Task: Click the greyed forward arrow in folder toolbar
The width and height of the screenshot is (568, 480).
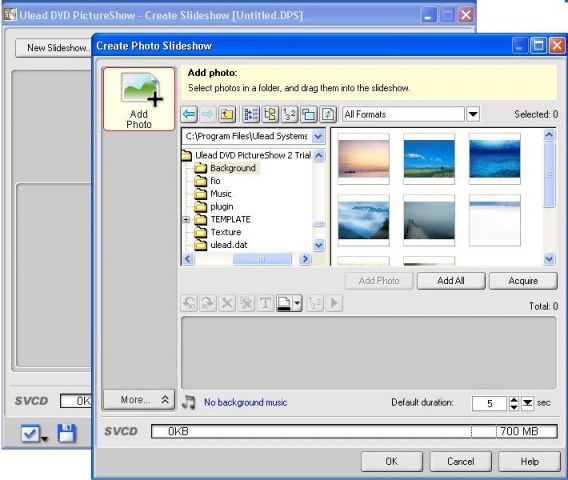Action: click(207, 114)
